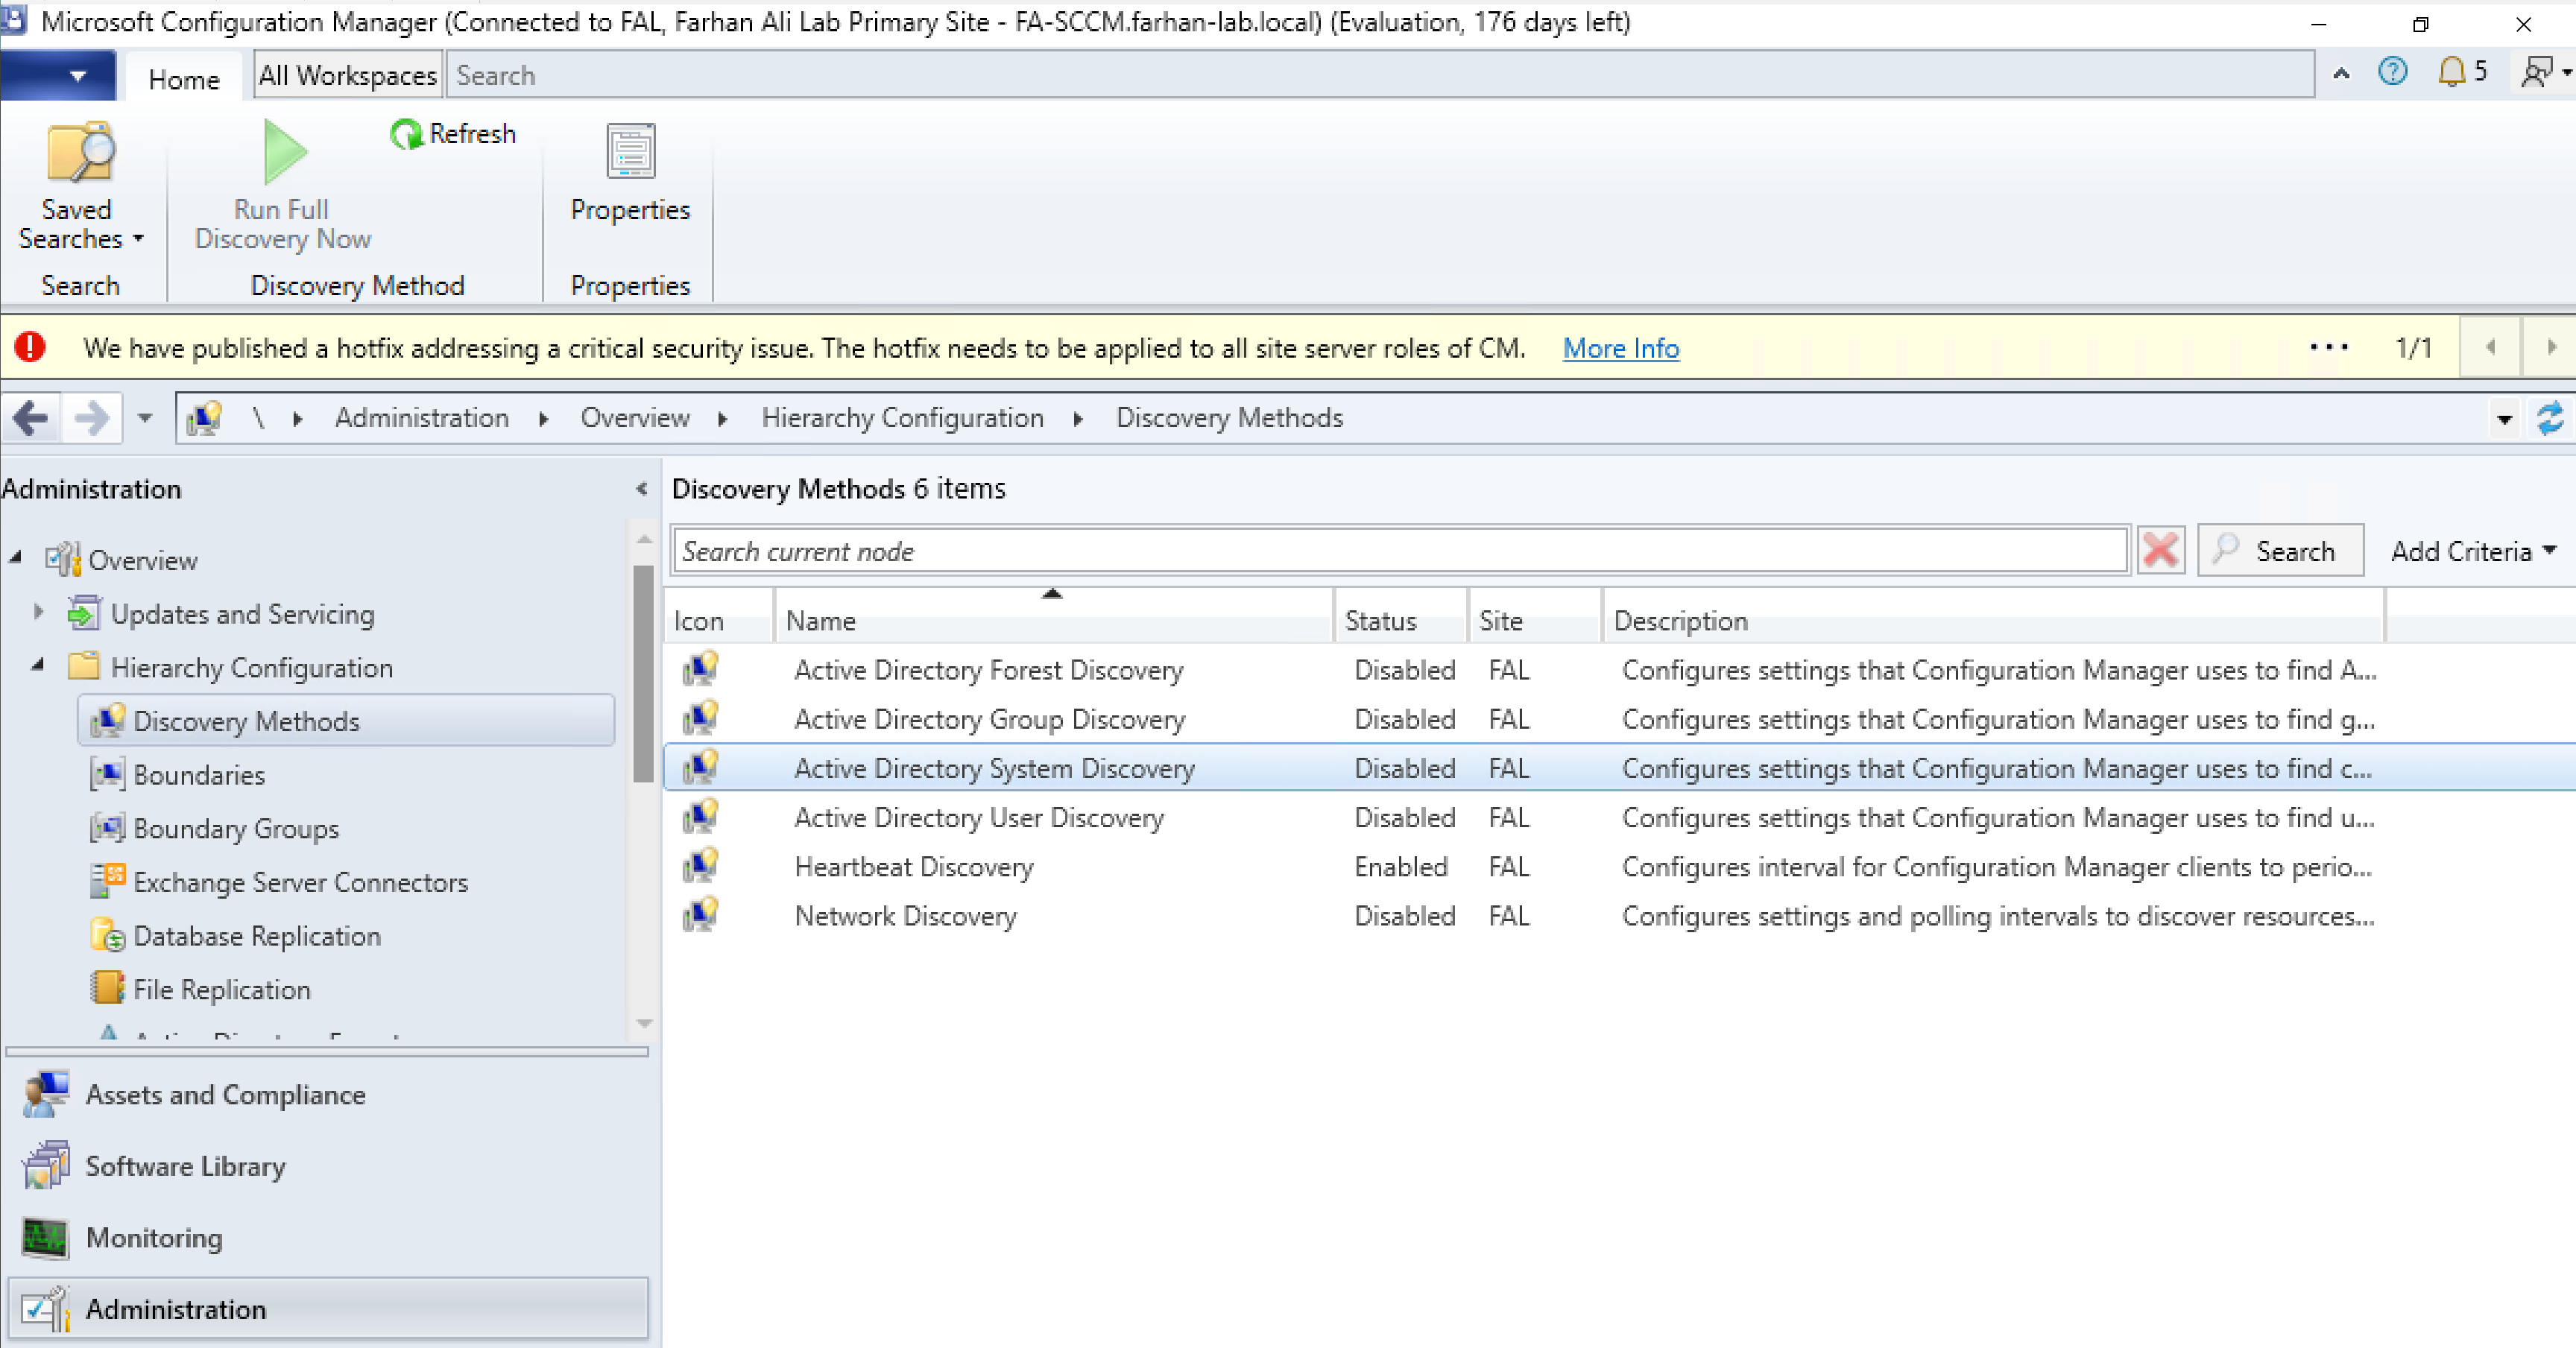Click the Saved Searches icon
This screenshot has height=1348, width=2576.
click(80, 153)
